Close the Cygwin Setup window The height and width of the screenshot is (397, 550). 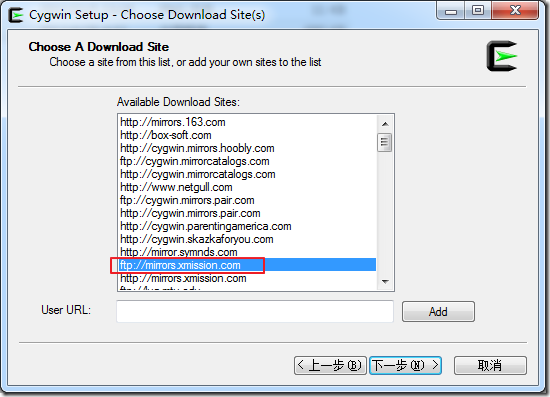click(x=515, y=11)
